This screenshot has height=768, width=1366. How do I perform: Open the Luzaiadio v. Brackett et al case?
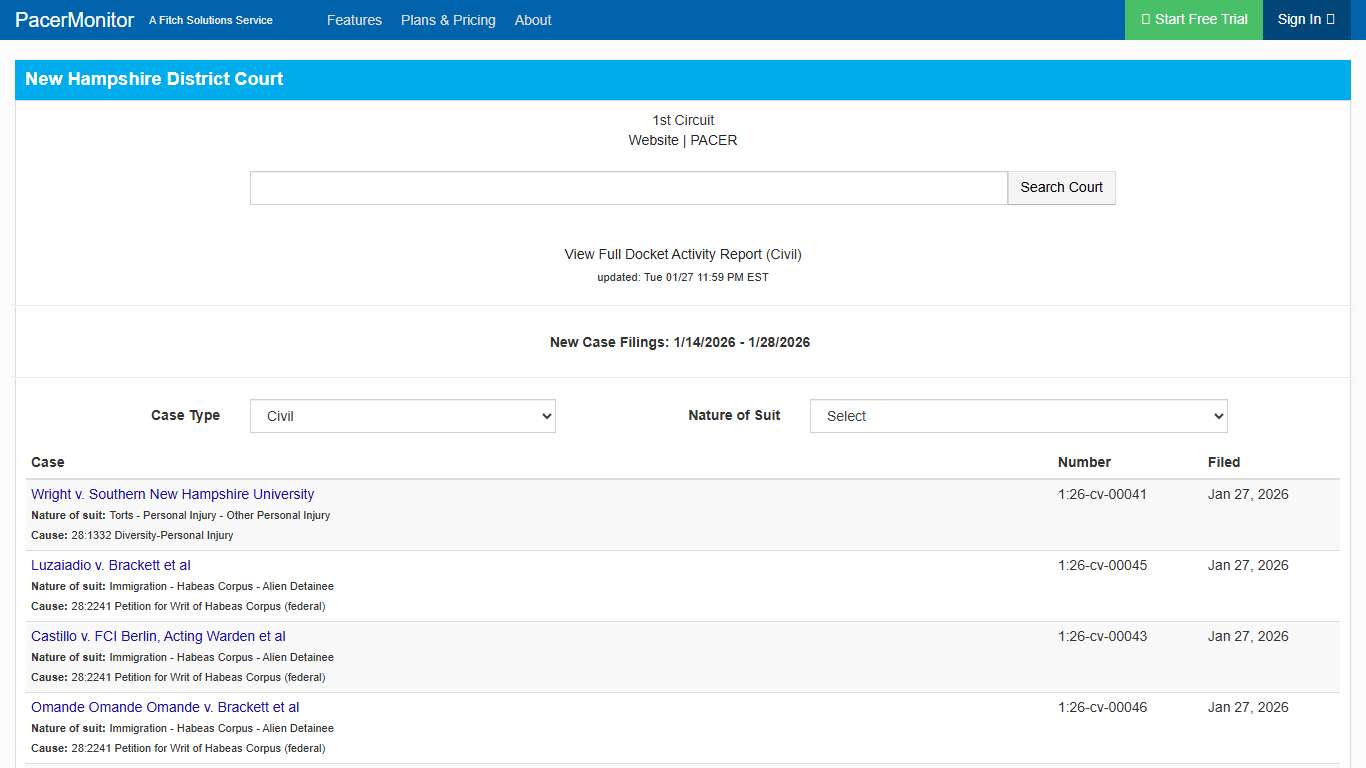point(111,565)
